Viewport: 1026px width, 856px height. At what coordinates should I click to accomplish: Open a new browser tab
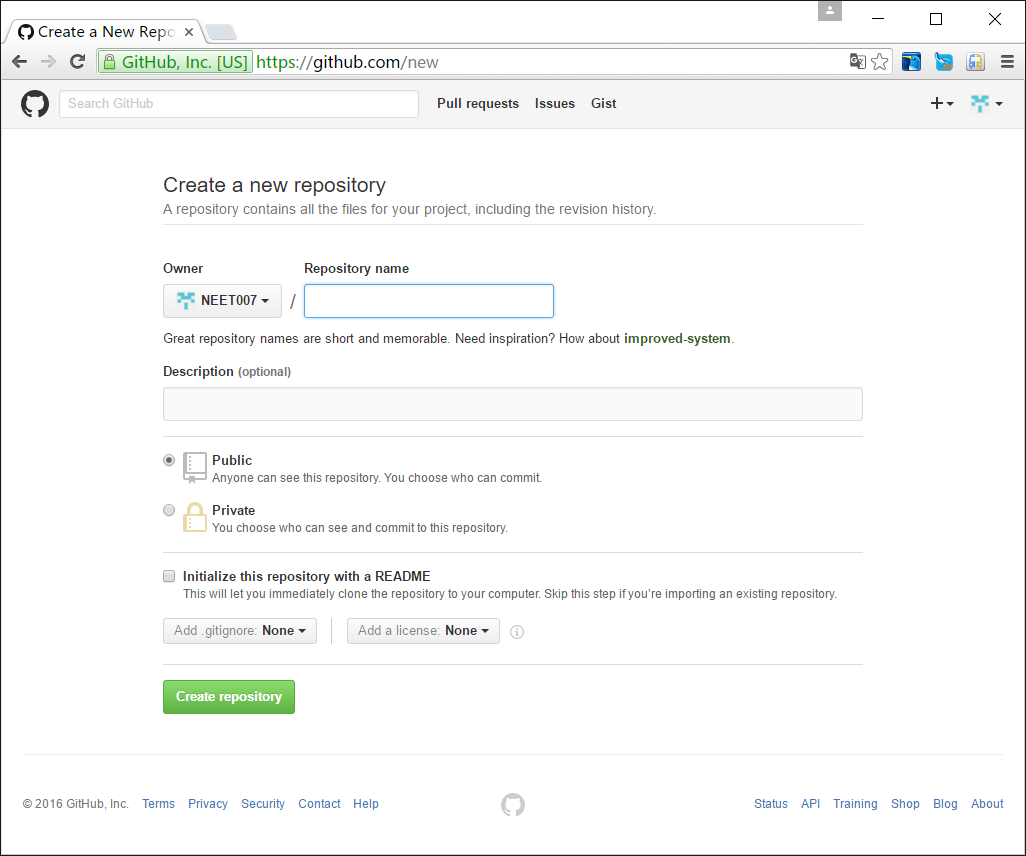click(221, 32)
